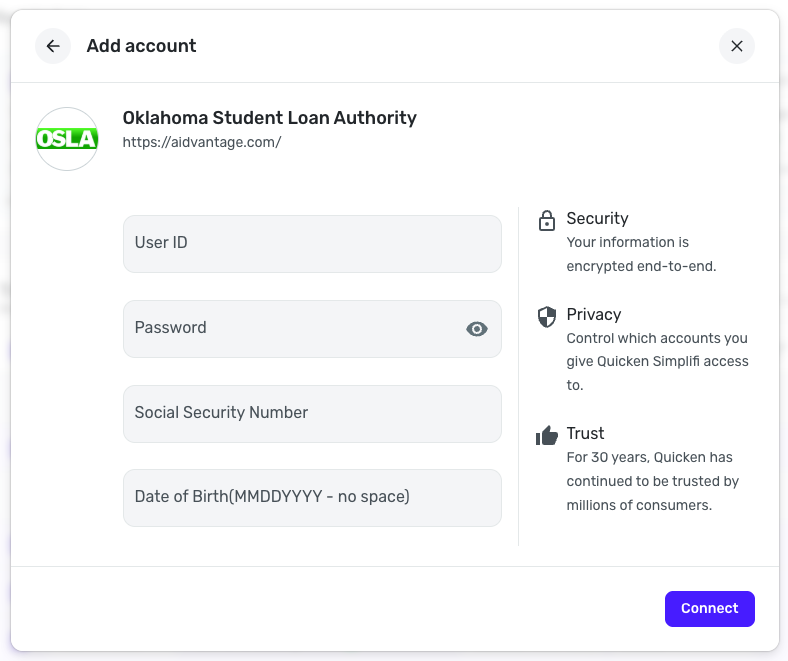This screenshot has width=788, height=661.
Task: Click the Quicken Simplifi access description
Action: coord(657,361)
